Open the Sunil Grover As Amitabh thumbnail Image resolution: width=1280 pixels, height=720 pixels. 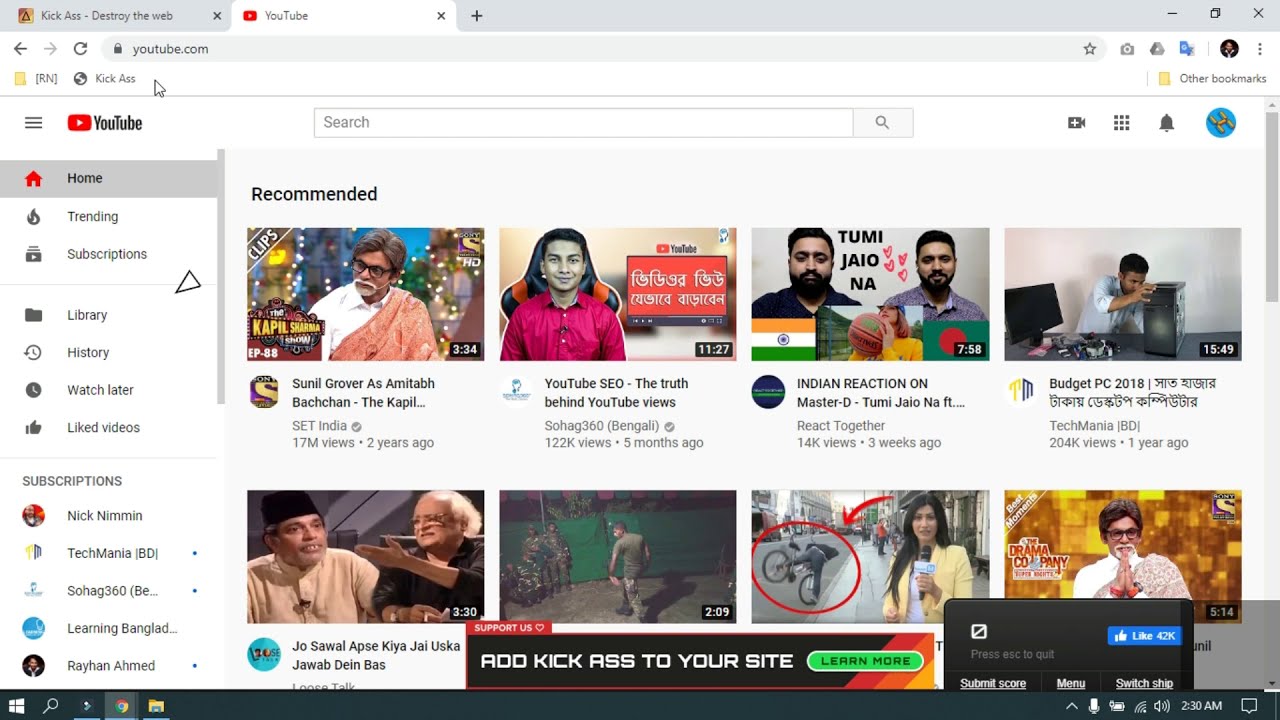tap(365, 294)
